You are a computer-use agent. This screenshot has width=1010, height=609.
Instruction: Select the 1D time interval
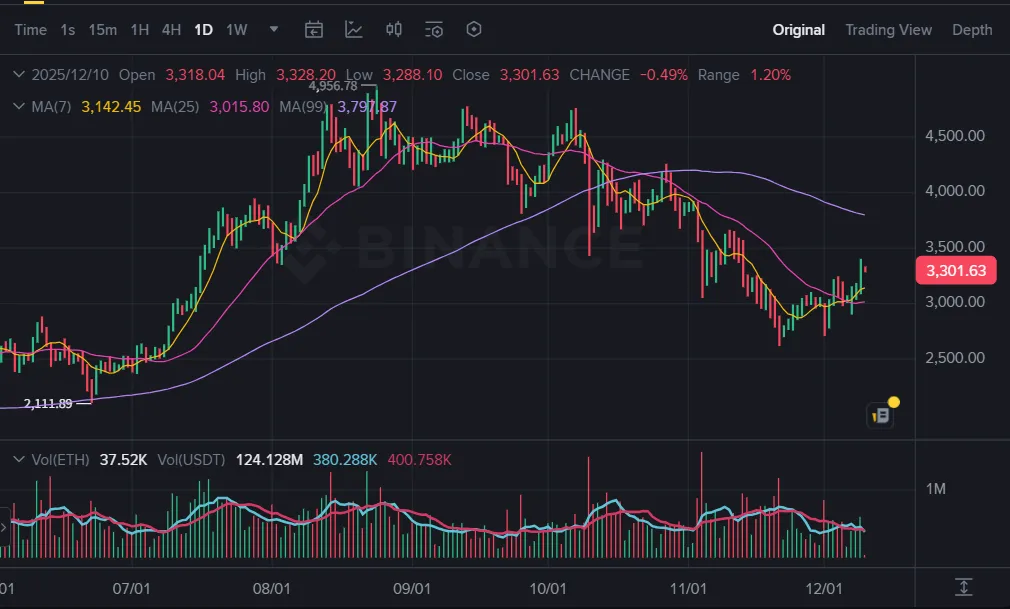pyautogui.click(x=203, y=30)
